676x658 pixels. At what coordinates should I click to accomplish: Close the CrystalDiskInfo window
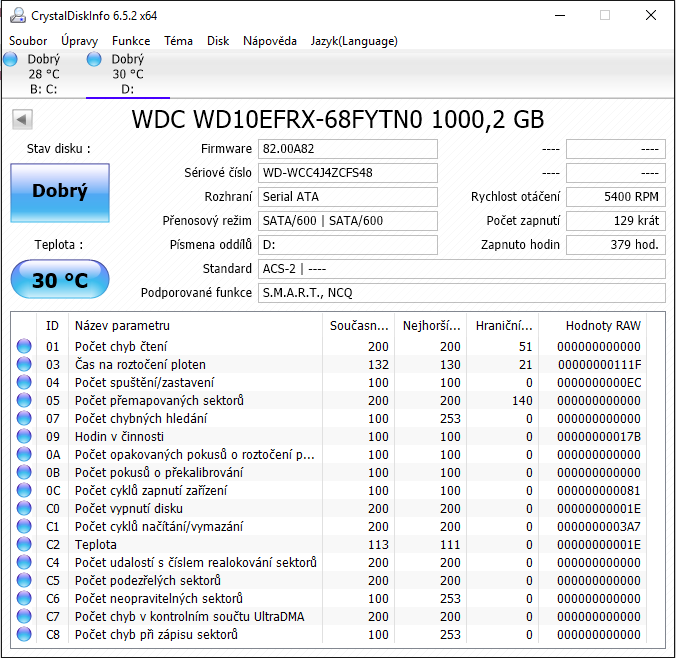click(651, 16)
